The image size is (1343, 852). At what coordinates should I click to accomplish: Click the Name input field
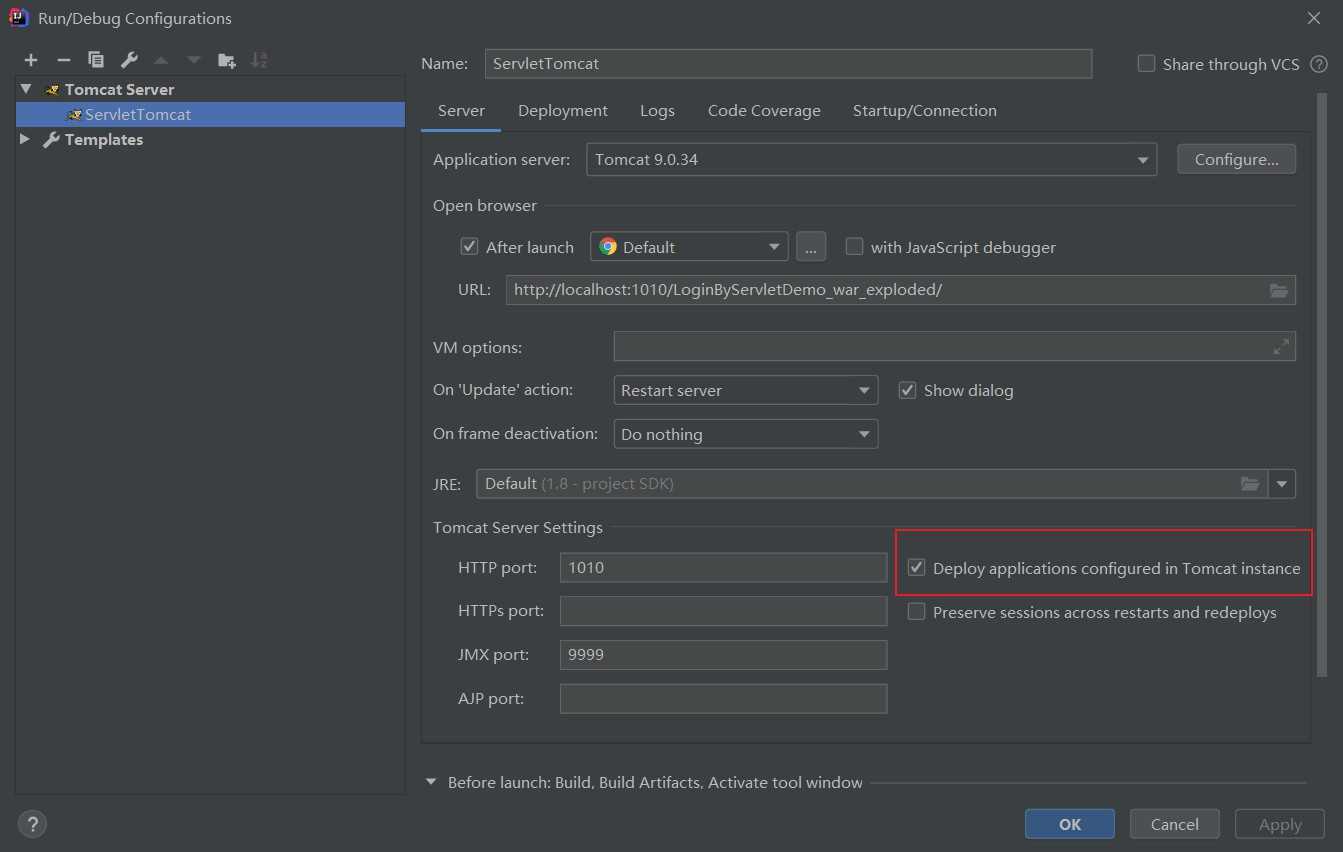(x=788, y=63)
